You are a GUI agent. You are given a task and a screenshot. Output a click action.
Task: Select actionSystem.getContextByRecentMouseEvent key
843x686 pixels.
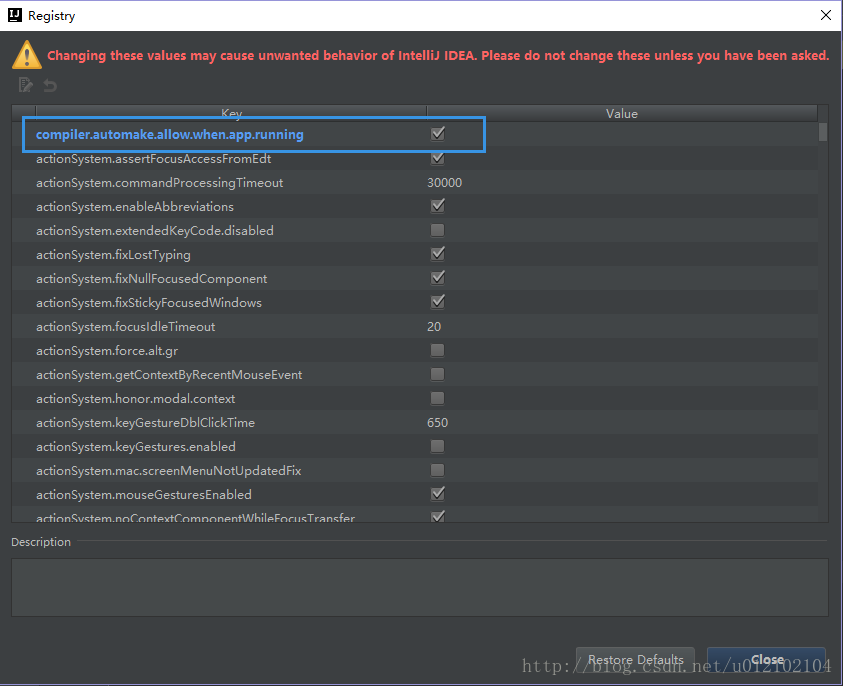tap(169, 375)
